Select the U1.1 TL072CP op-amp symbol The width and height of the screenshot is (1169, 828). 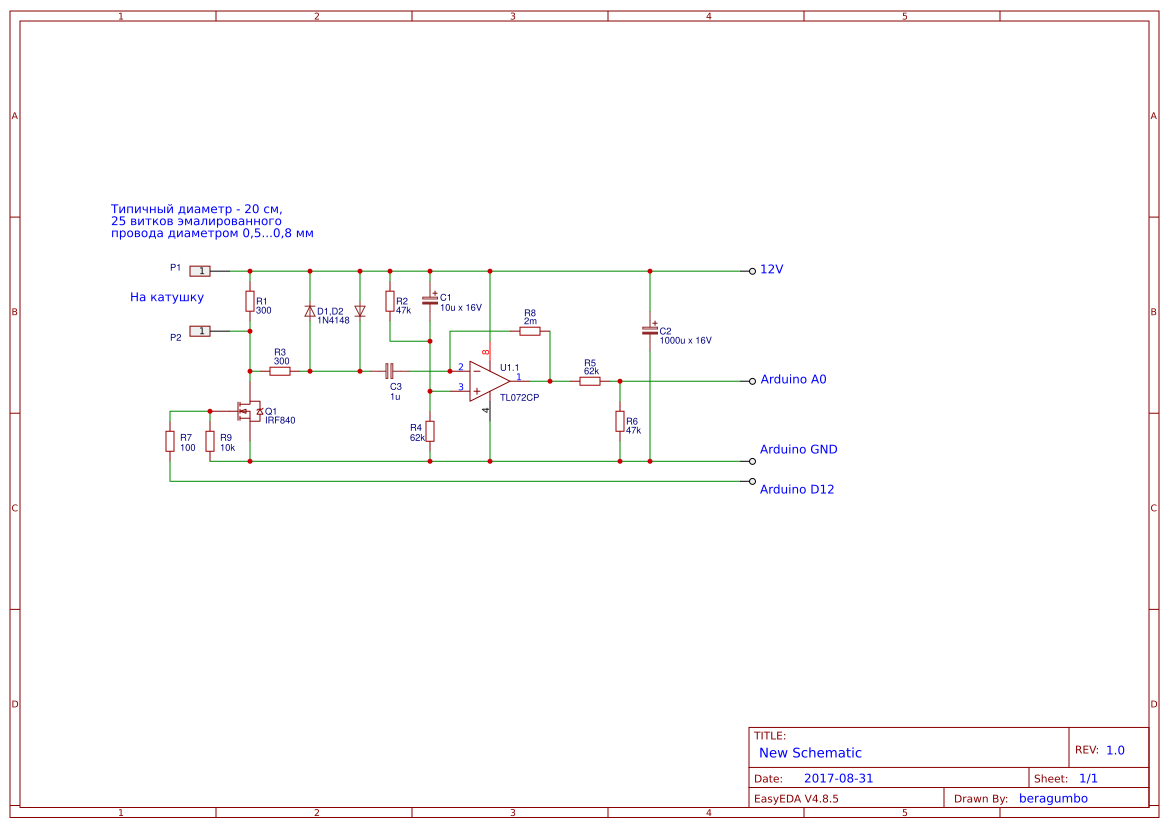[x=485, y=380]
